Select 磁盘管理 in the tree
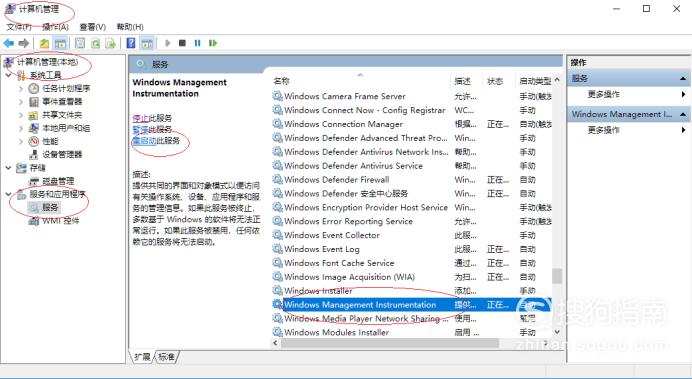 pos(58,181)
